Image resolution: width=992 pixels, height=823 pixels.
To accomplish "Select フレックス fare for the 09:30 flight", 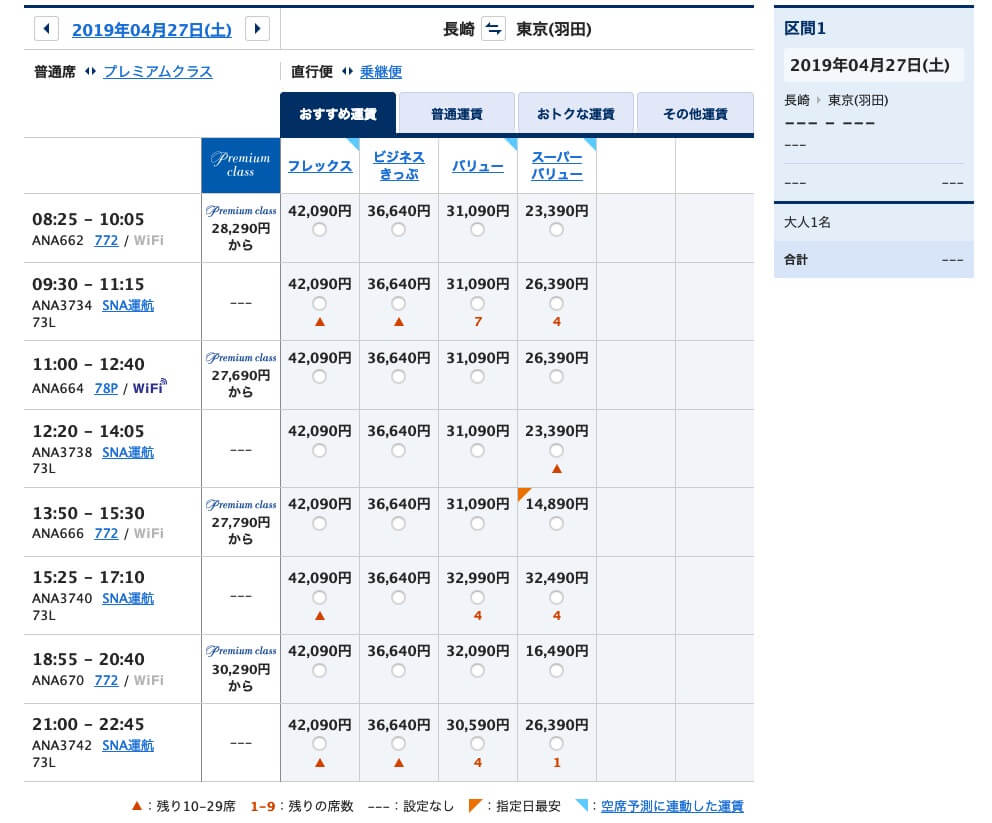I will (319, 304).
